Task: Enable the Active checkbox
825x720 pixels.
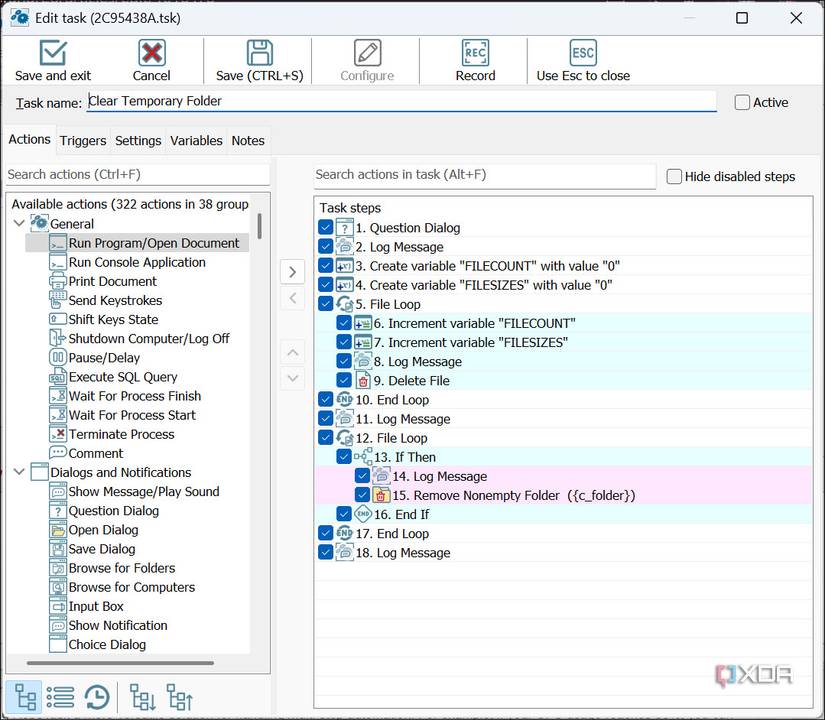Action: pos(741,102)
